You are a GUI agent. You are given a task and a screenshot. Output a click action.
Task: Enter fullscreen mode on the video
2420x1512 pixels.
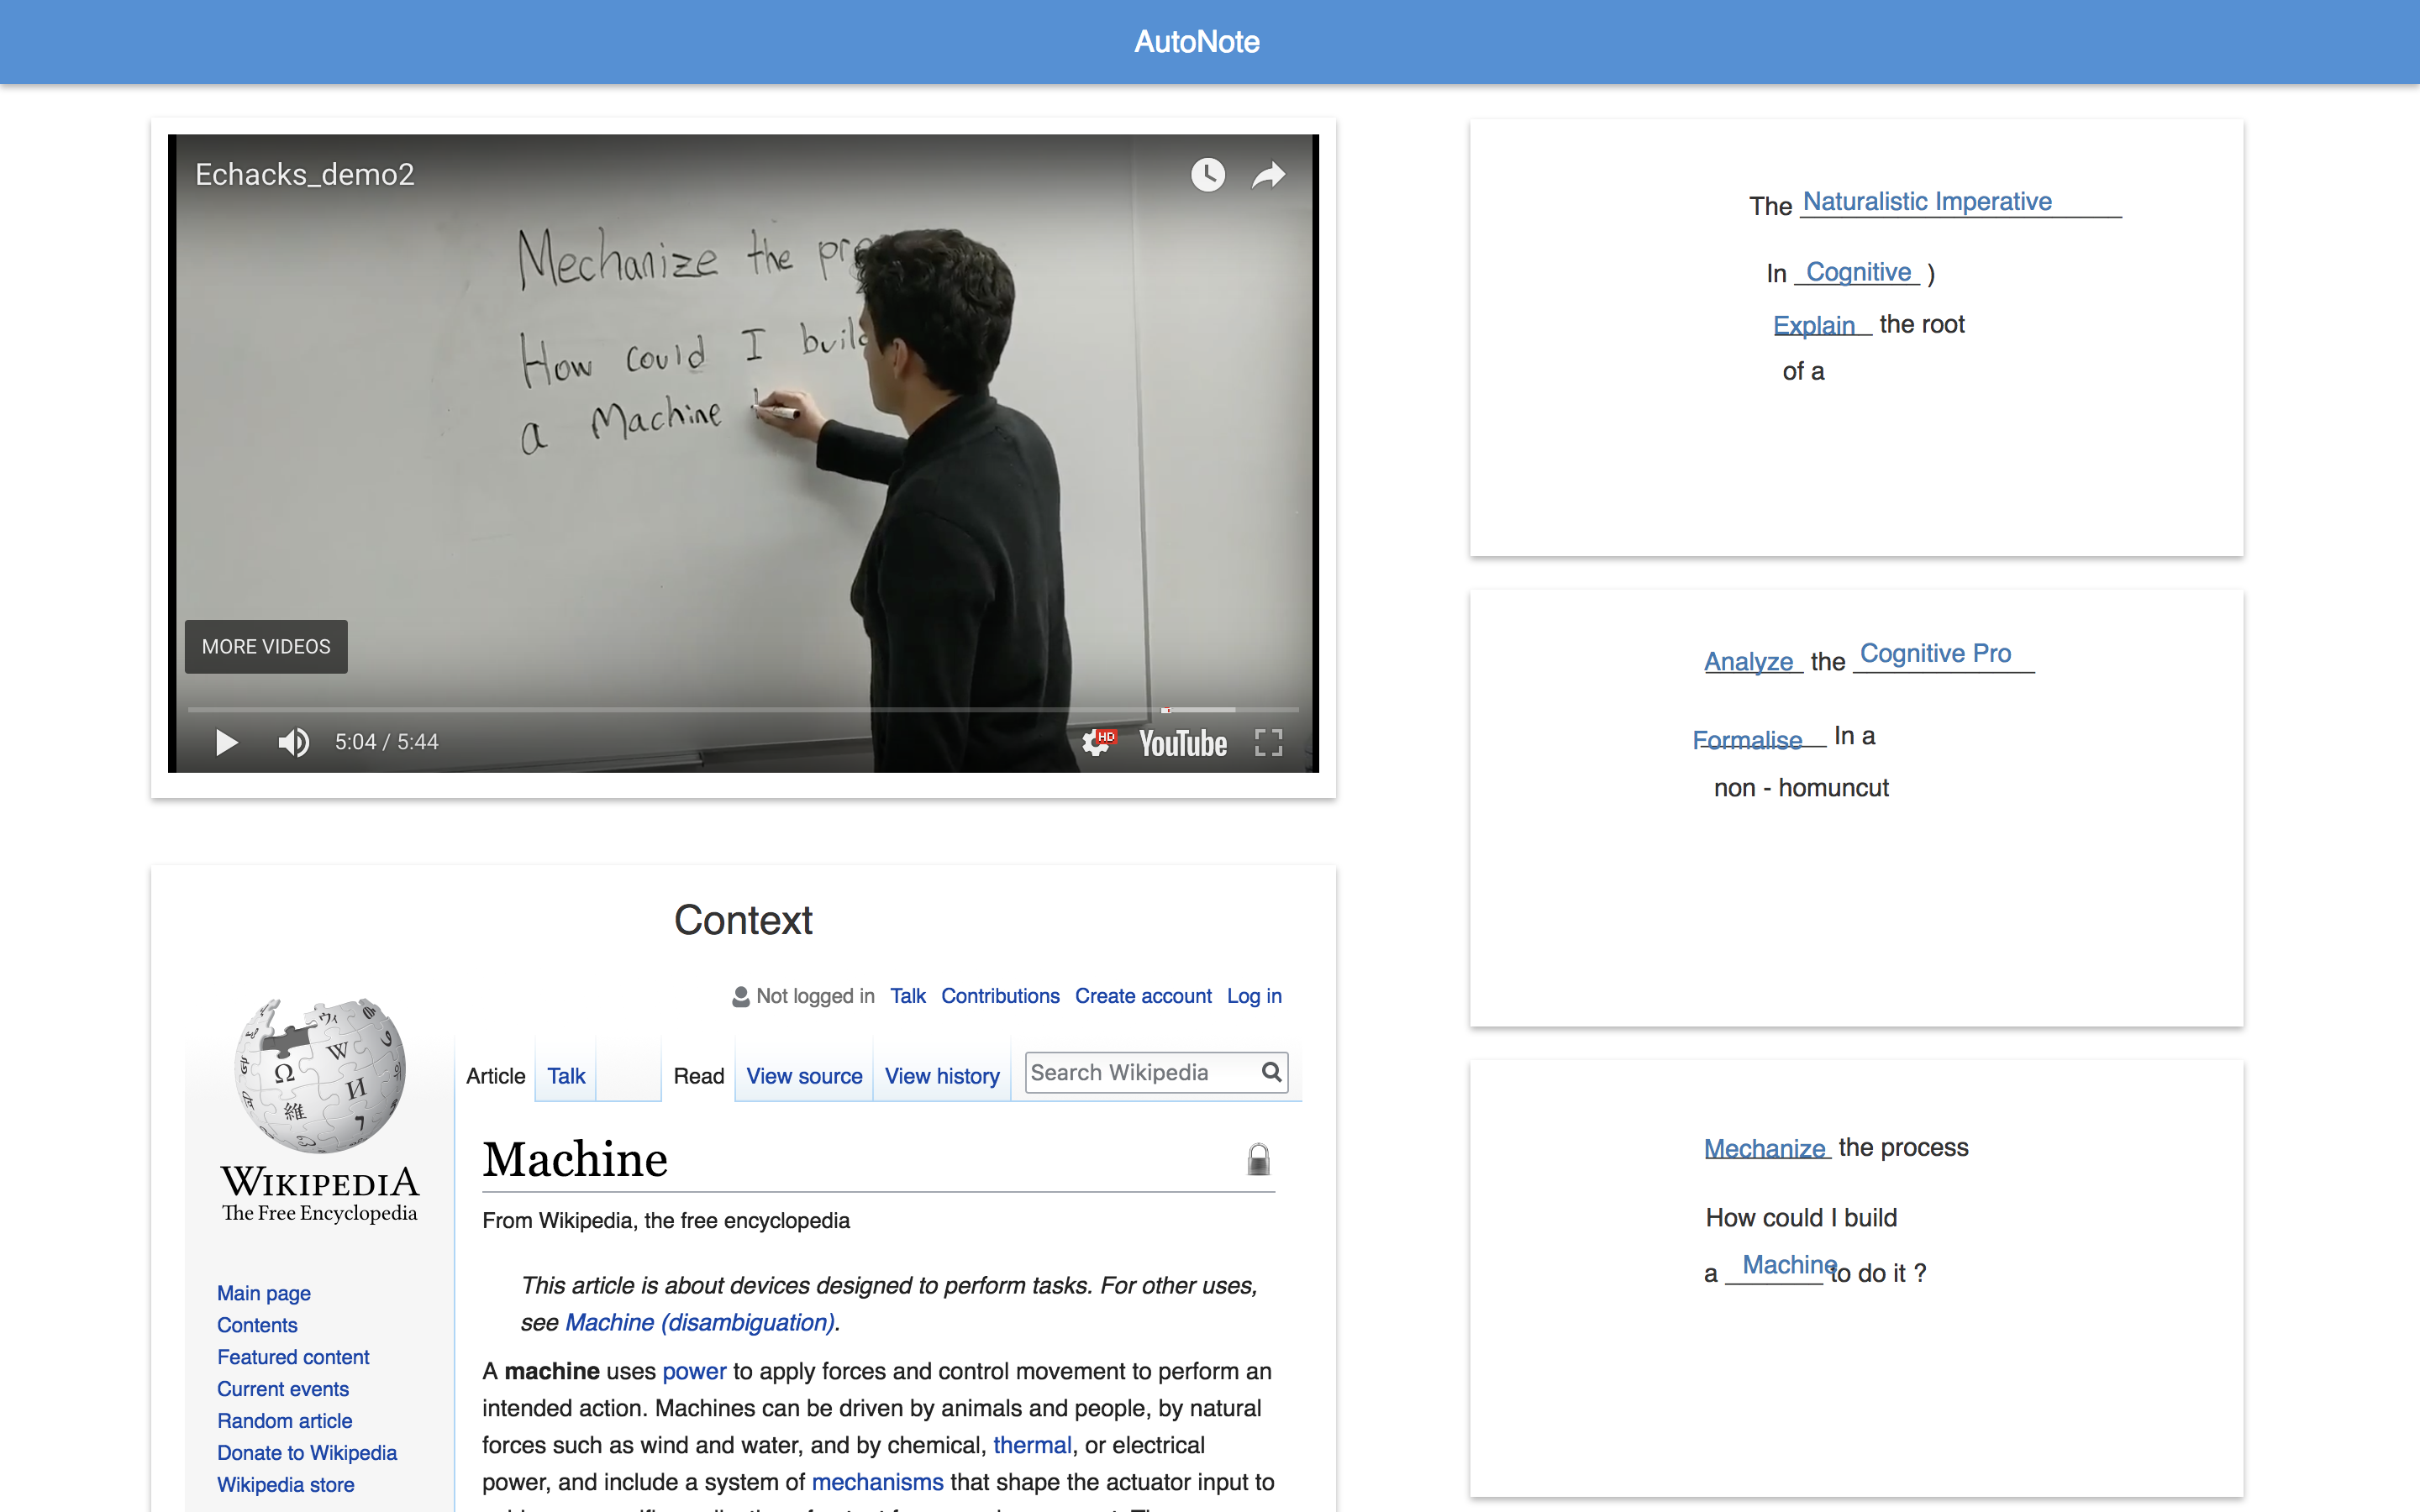(1268, 742)
